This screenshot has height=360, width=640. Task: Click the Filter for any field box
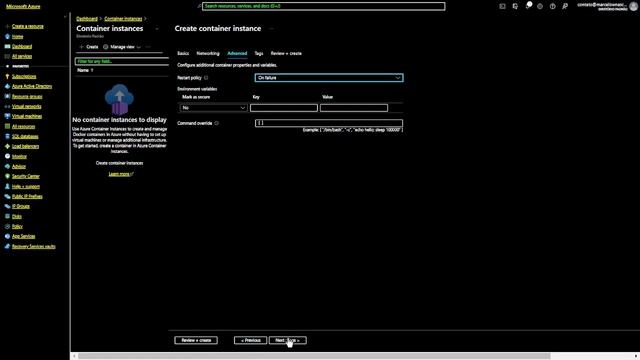pyautogui.click(x=122, y=61)
